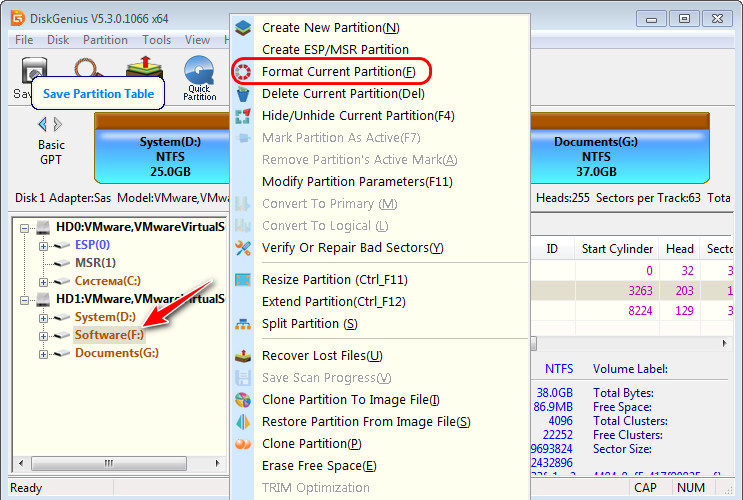Expand the Documents(G:) tree node

(x=43, y=354)
